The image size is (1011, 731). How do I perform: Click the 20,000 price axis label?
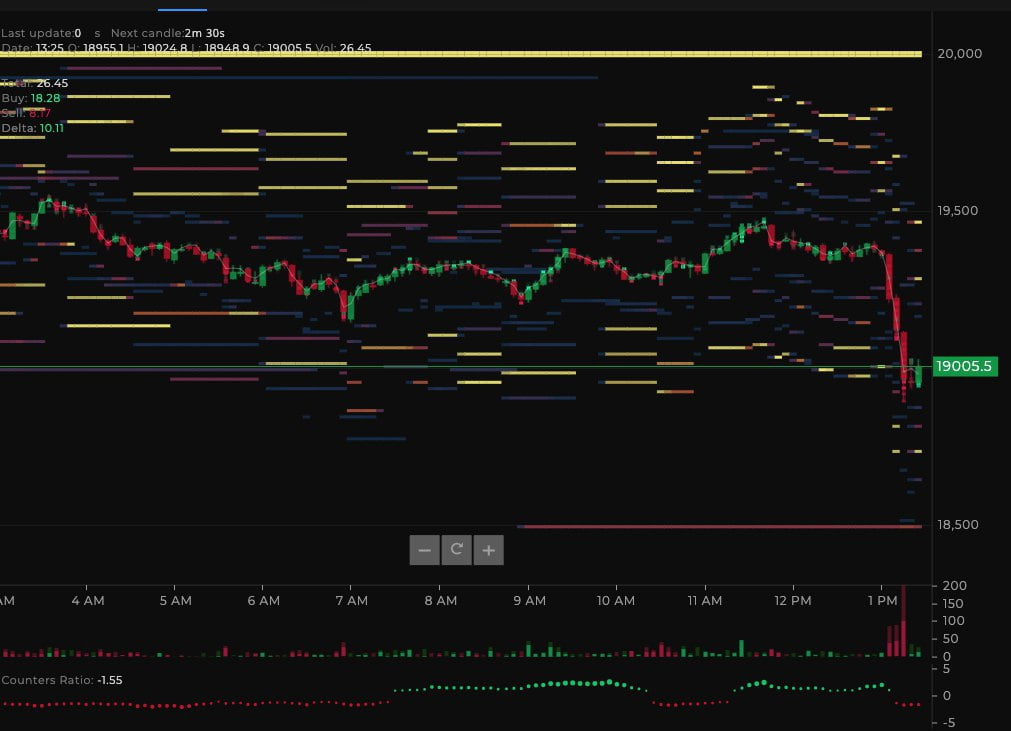tap(960, 54)
